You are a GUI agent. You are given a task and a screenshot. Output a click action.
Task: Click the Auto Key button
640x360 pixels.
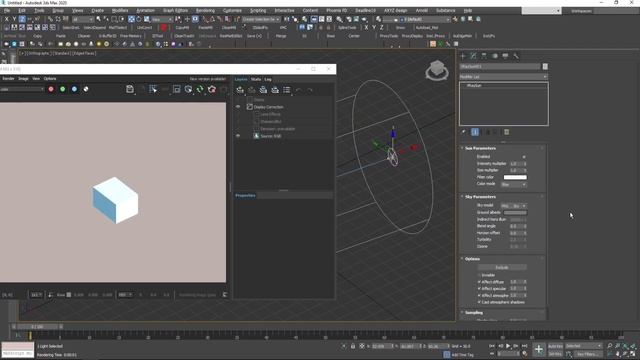point(555,346)
